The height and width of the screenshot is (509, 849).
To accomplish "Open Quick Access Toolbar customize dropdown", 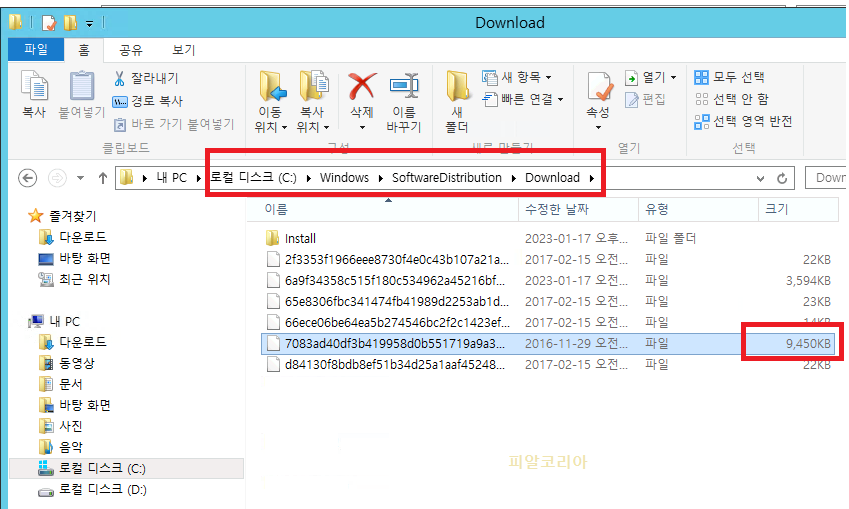I will point(89,23).
